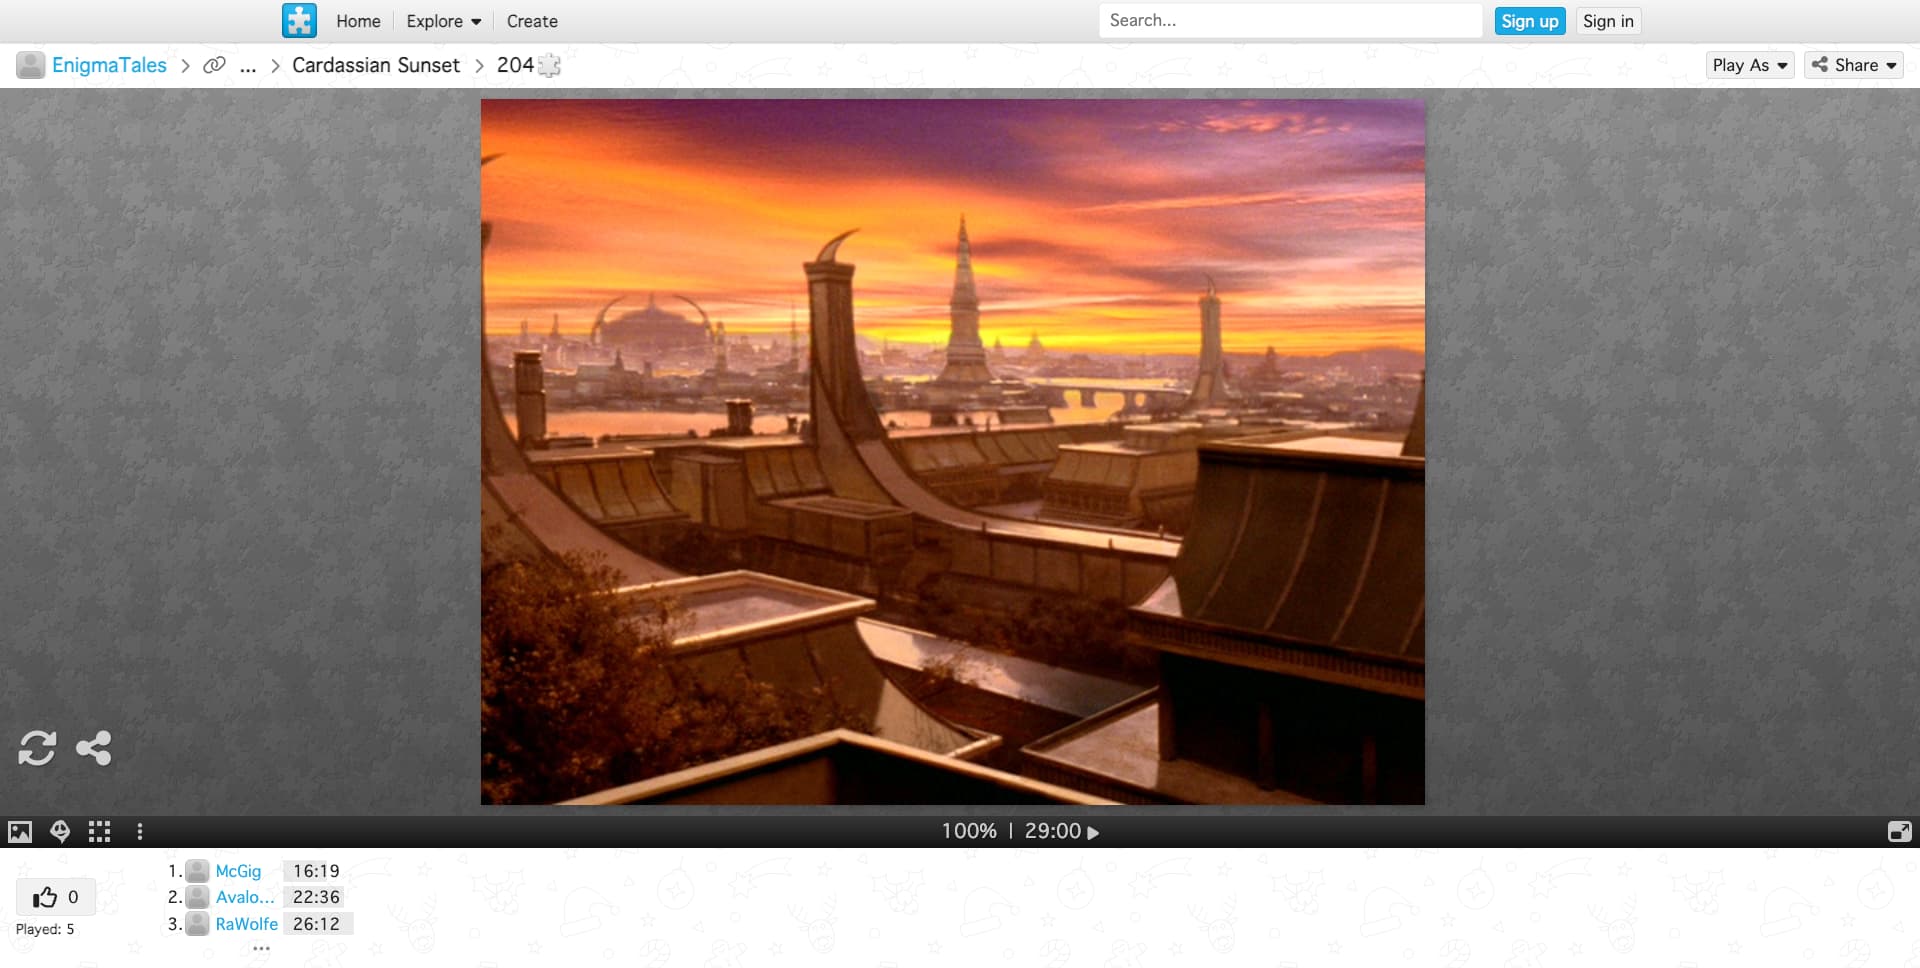Toggle the fullscreen icon
Image resolution: width=1920 pixels, height=968 pixels.
tap(1899, 832)
